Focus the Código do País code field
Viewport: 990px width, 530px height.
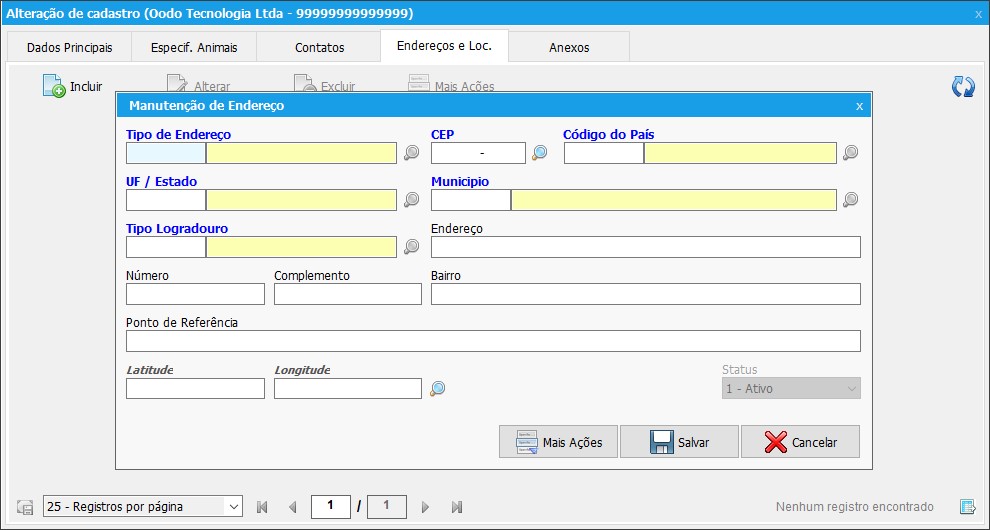click(604, 153)
